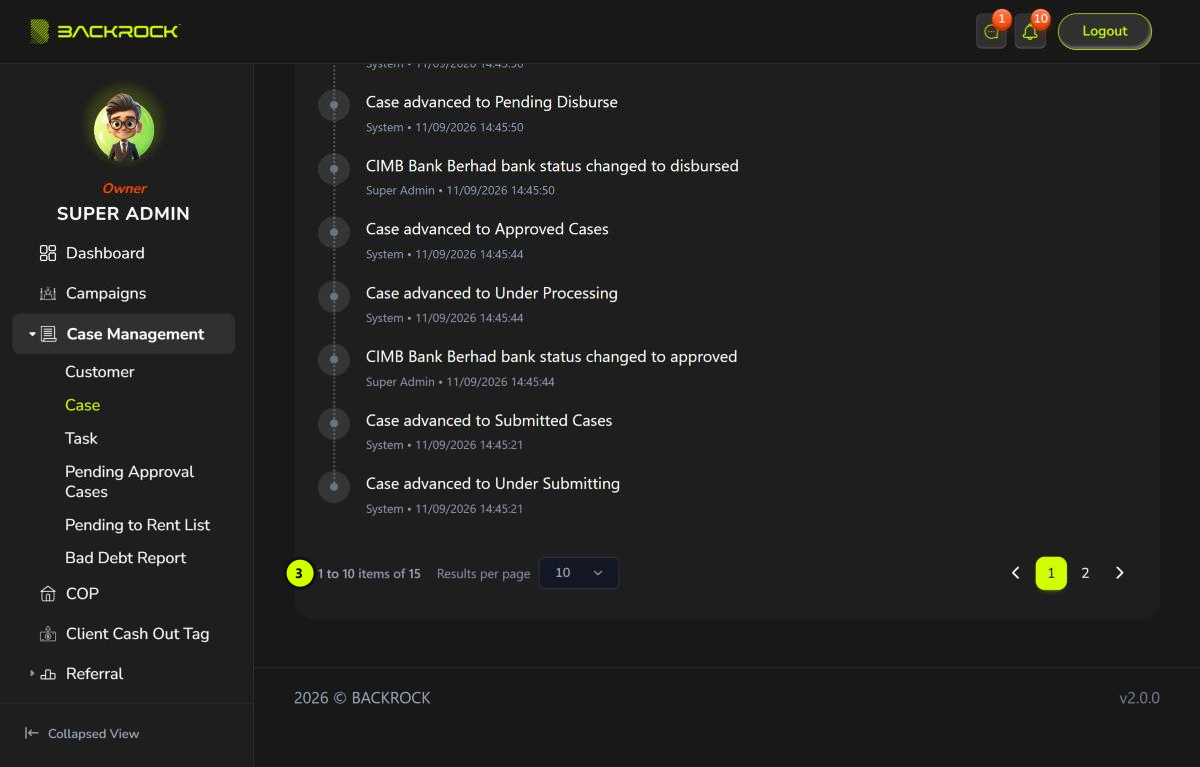Select the Case submenu item

coord(83,405)
